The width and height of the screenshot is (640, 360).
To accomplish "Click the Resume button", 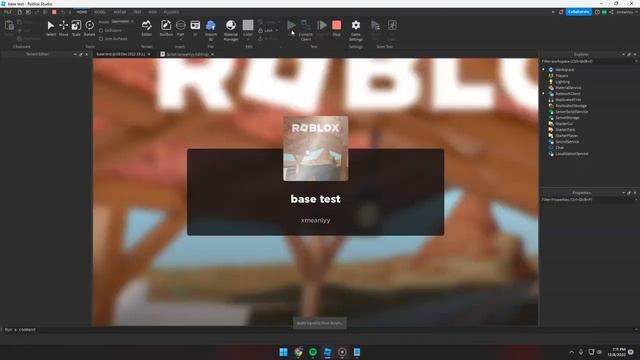I will [x=322, y=25].
